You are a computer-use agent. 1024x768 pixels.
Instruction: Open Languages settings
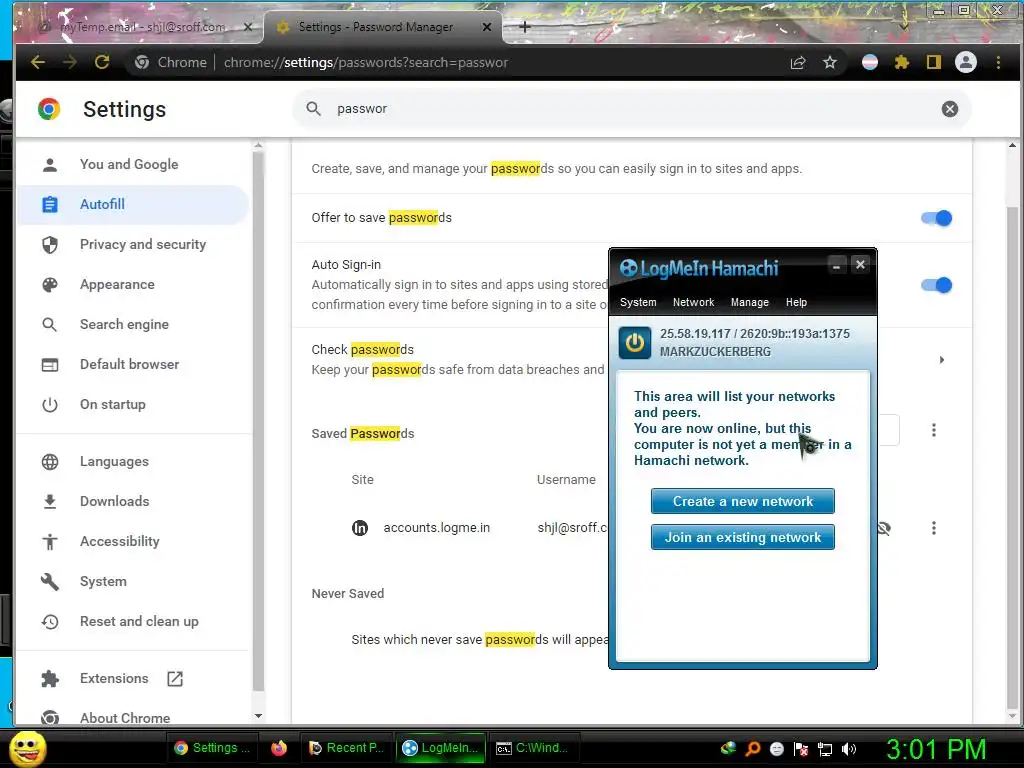coord(133,462)
